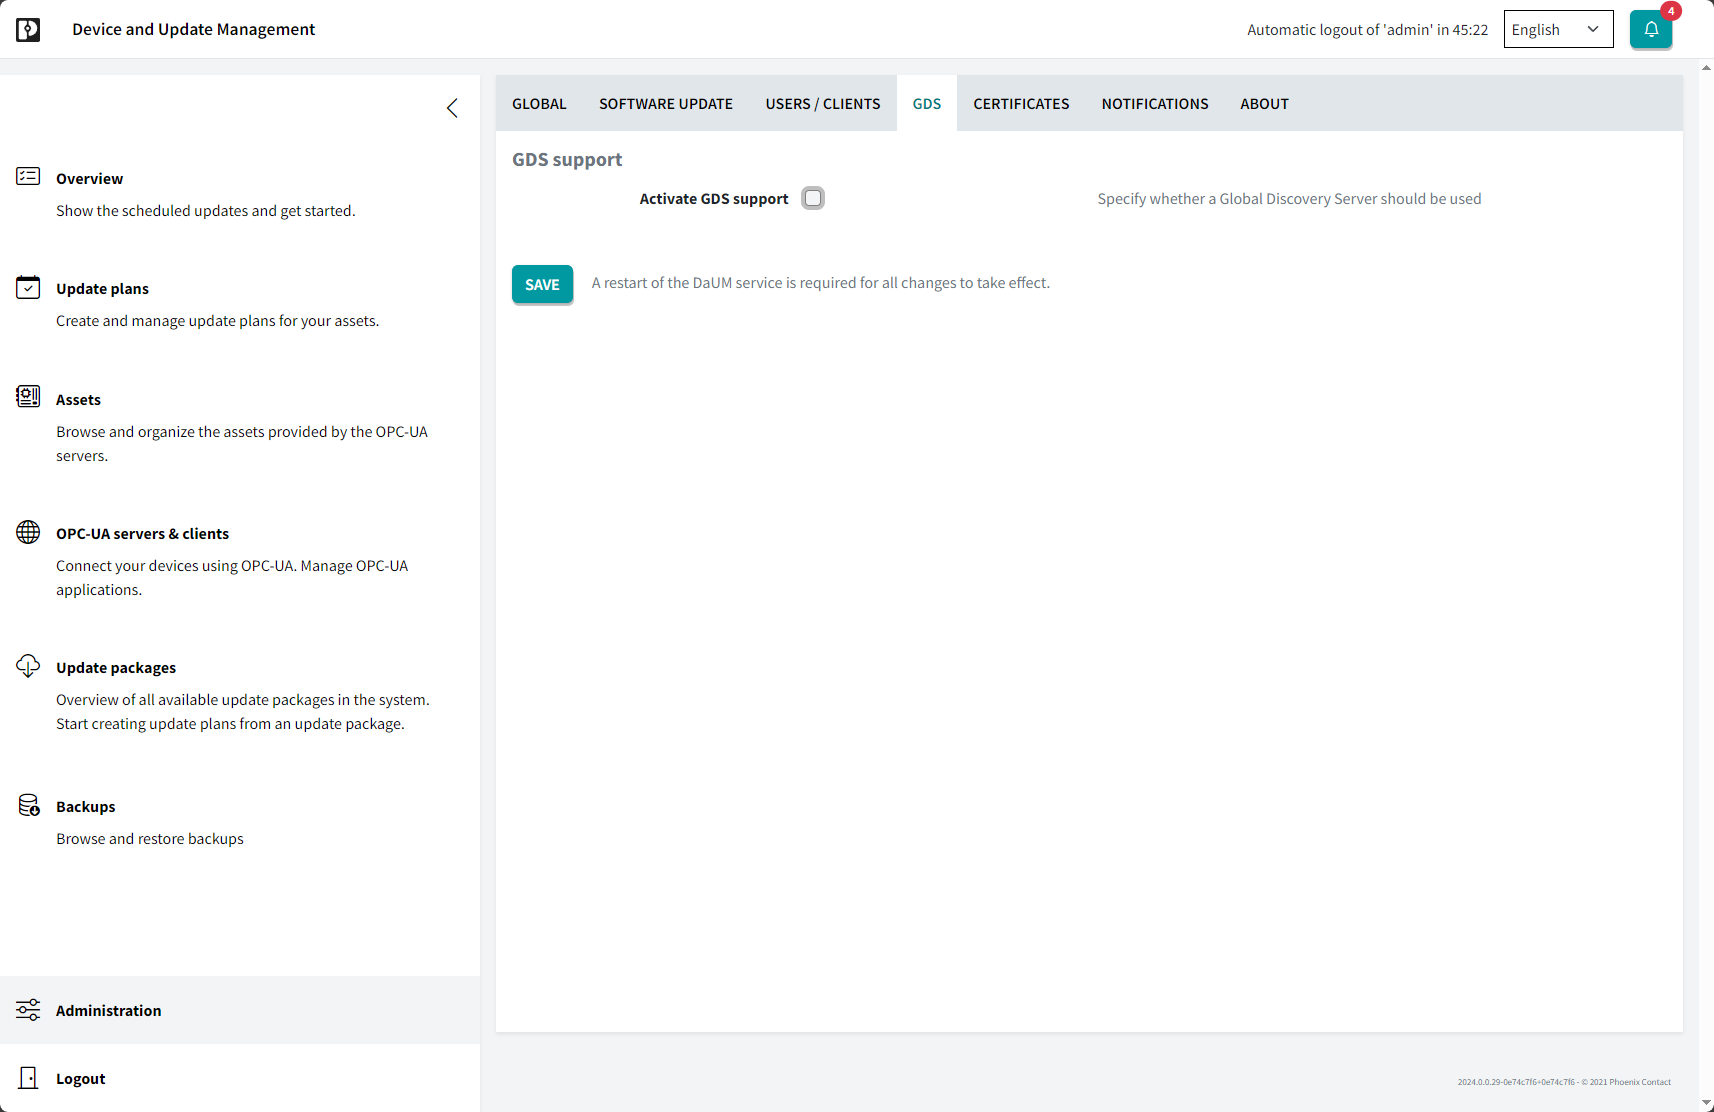Image resolution: width=1714 pixels, height=1112 pixels.
Task: Click the Administration sliders icon
Action: point(28,1010)
